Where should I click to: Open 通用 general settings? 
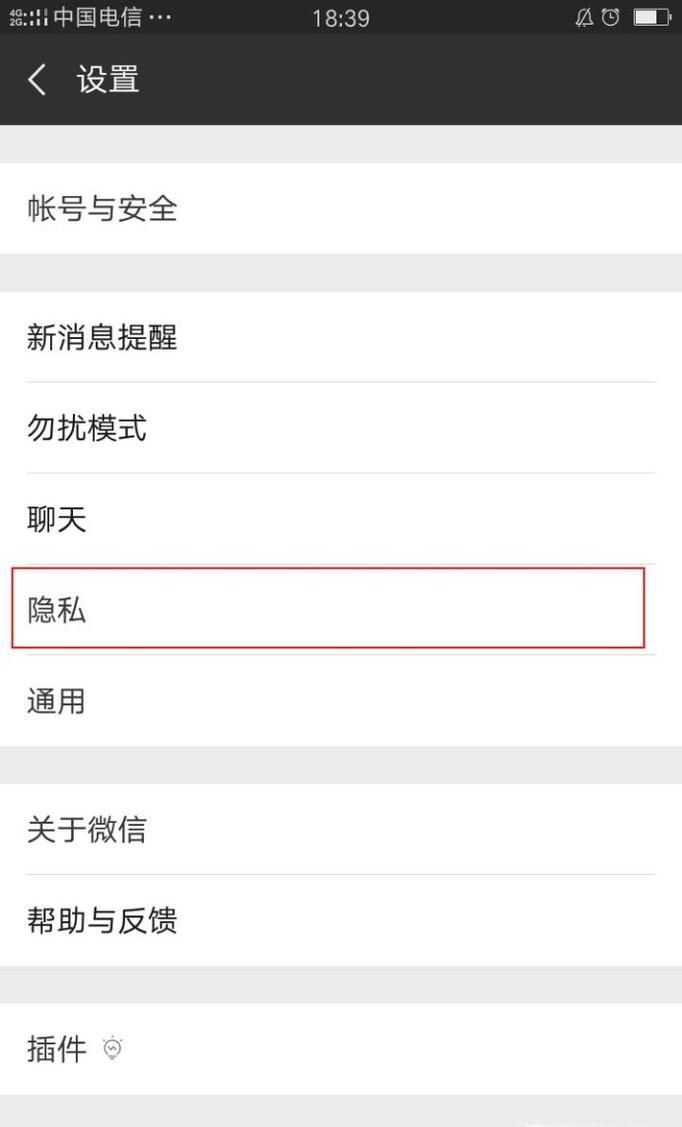(x=53, y=701)
